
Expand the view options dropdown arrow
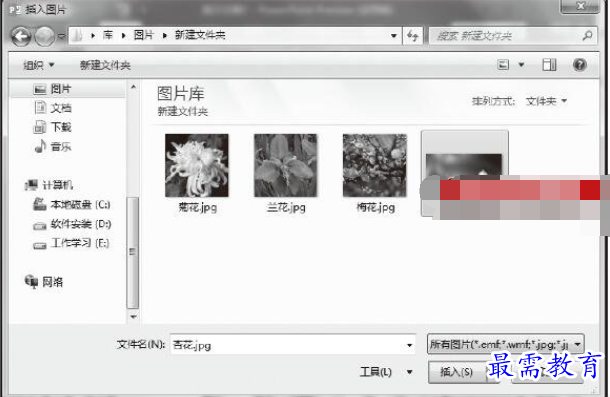click(x=521, y=65)
